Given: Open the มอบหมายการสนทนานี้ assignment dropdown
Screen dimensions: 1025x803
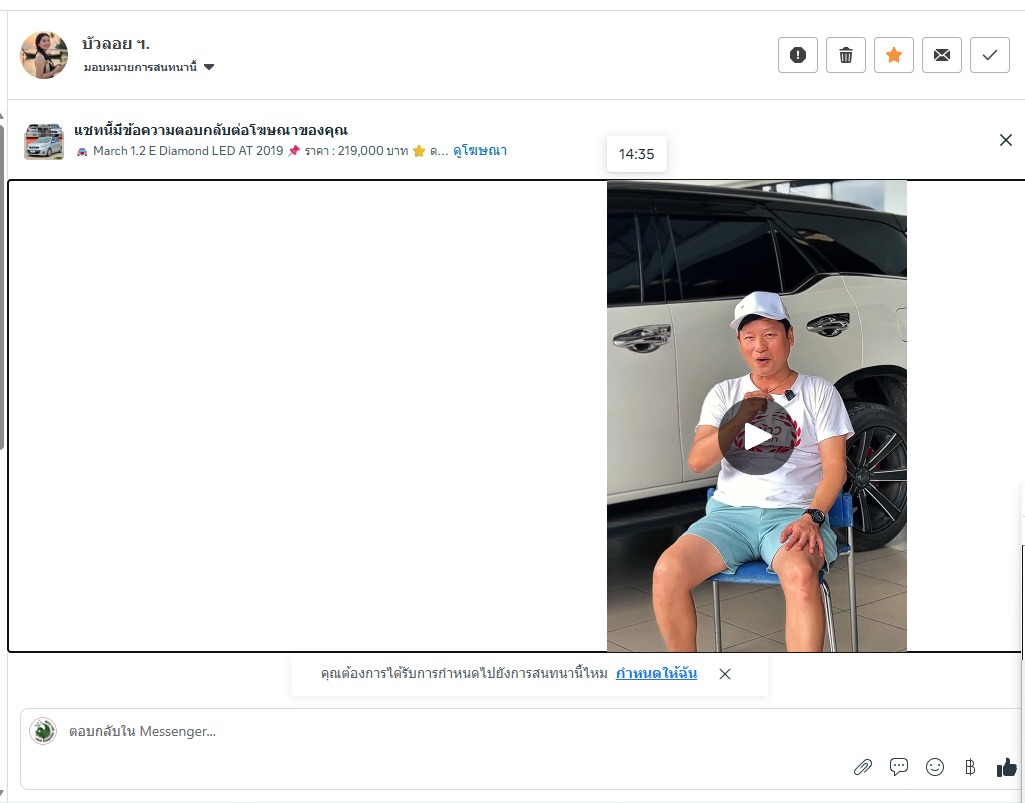Looking at the screenshot, I should [x=149, y=67].
